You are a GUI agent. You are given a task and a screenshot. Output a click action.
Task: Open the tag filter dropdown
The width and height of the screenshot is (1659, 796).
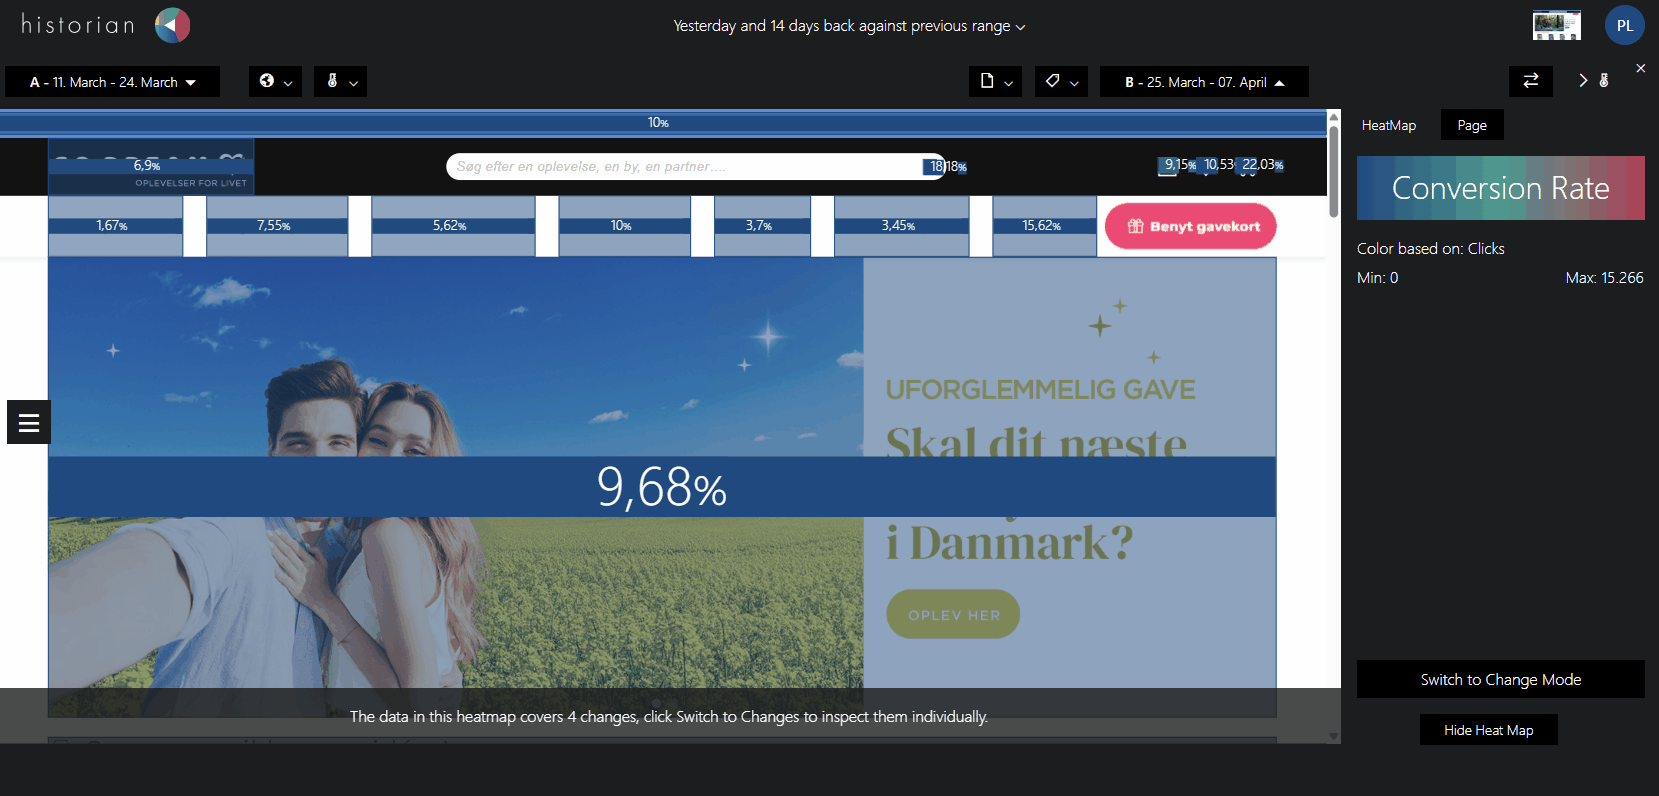(x=1061, y=82)
